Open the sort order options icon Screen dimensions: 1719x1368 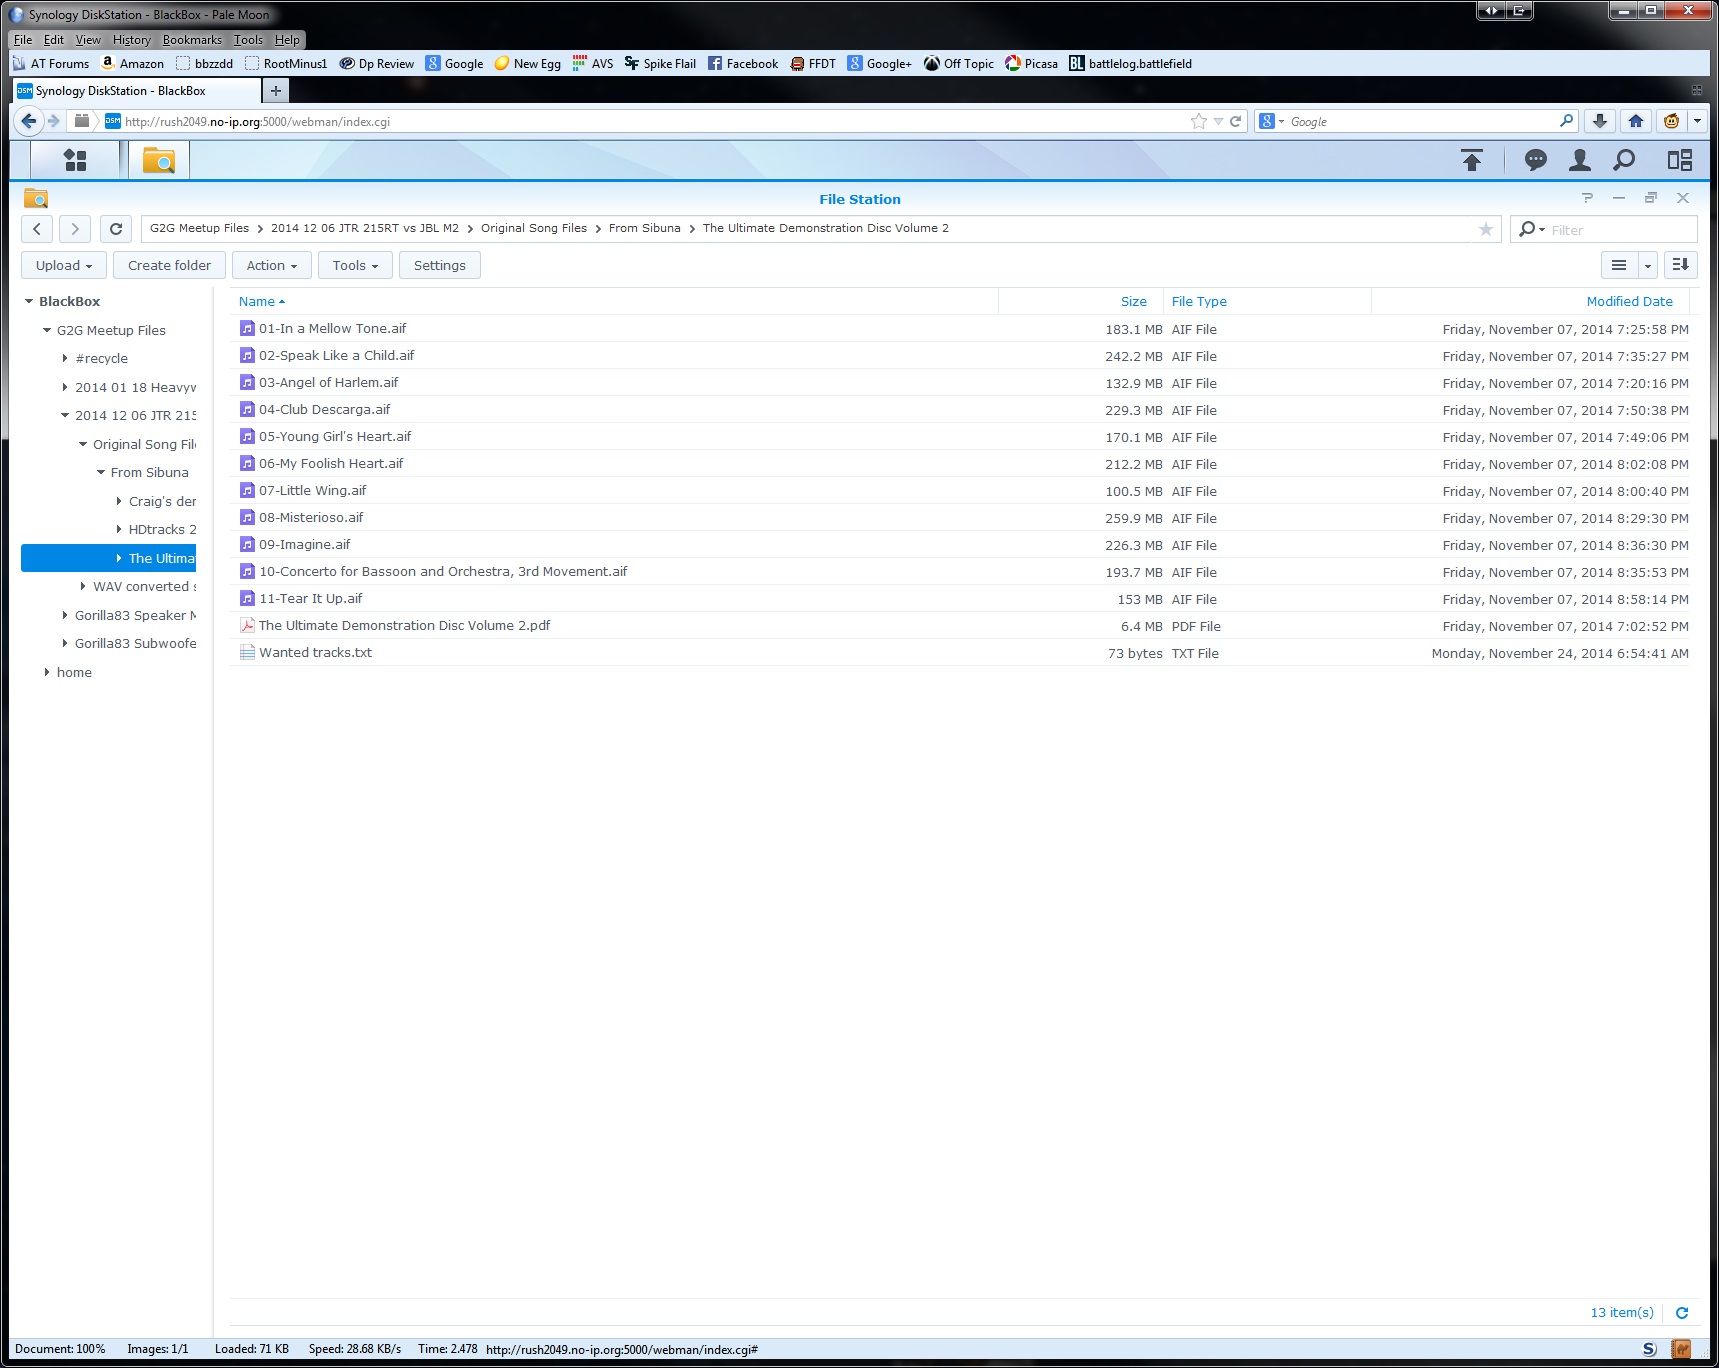pyautogui.click(x=1680, y=265)
